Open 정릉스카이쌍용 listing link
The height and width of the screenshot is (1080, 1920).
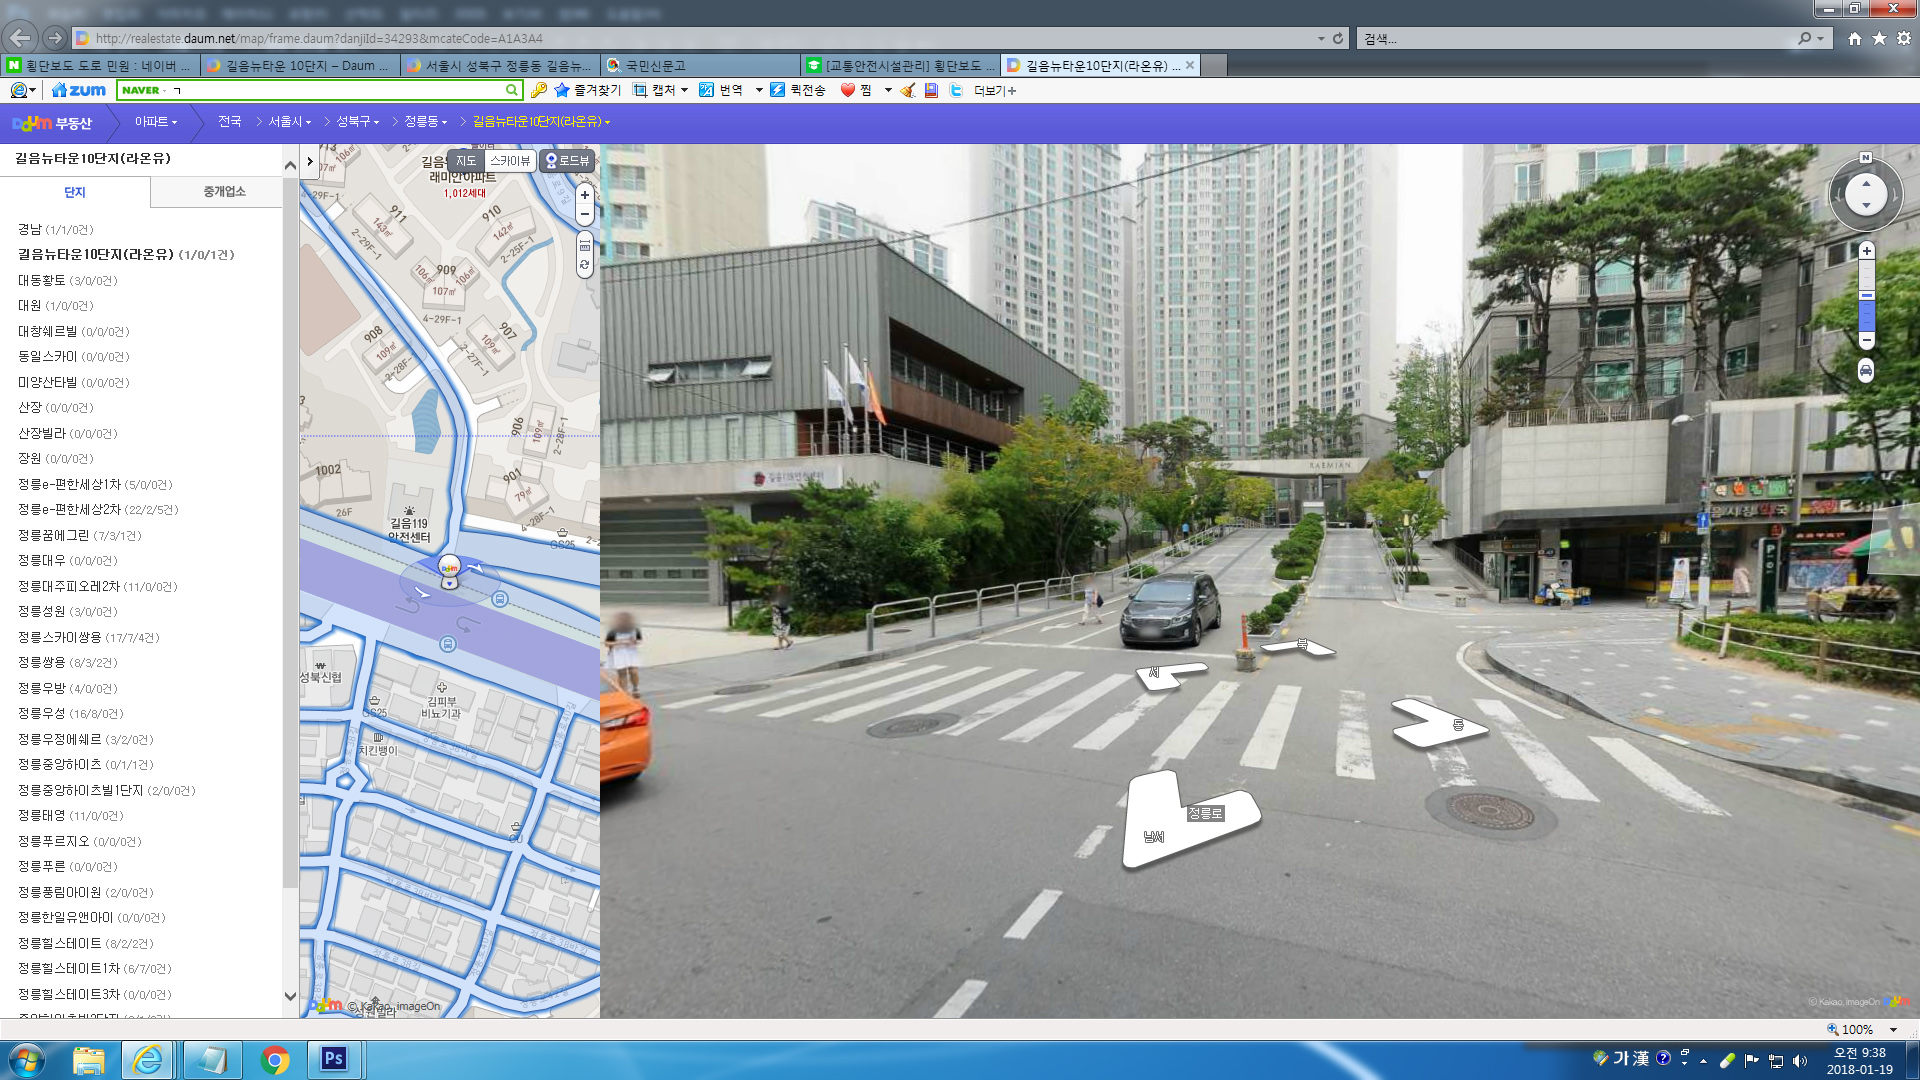click(60, 637)
